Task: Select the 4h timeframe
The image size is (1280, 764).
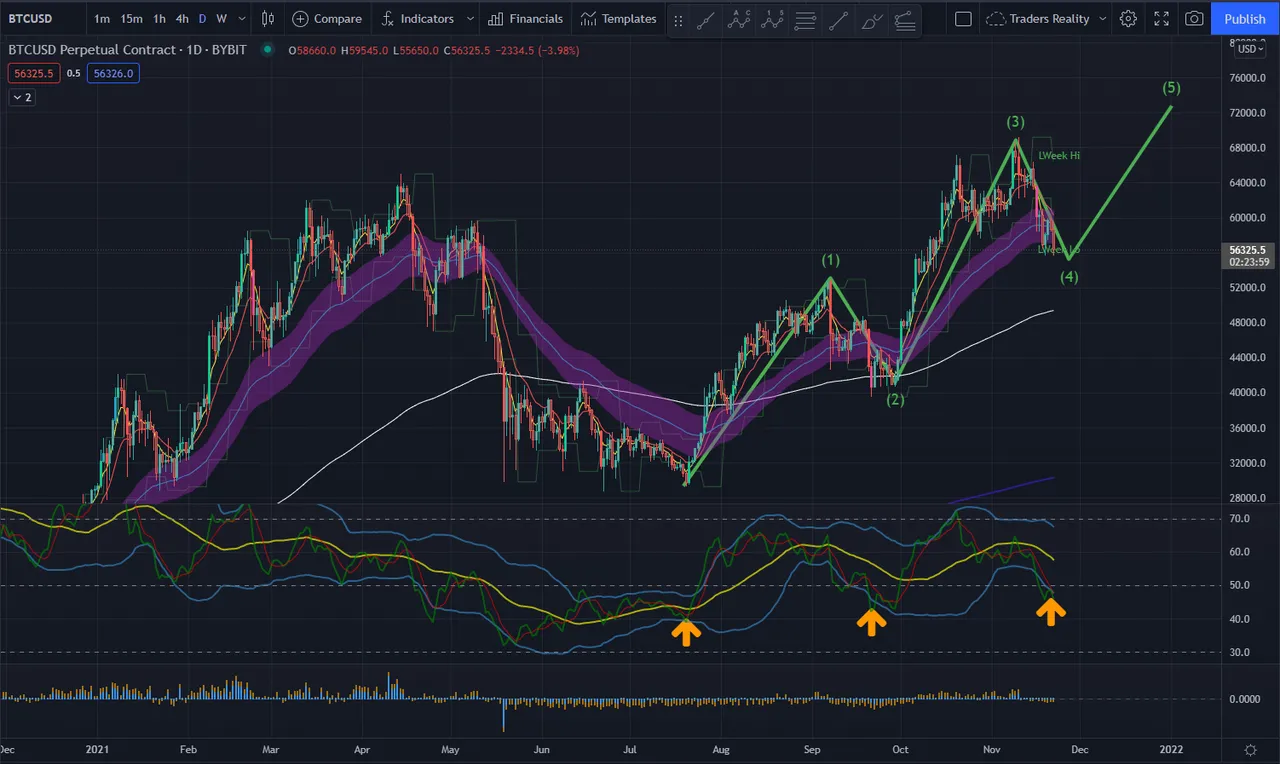Action: [x=182, y=18]
